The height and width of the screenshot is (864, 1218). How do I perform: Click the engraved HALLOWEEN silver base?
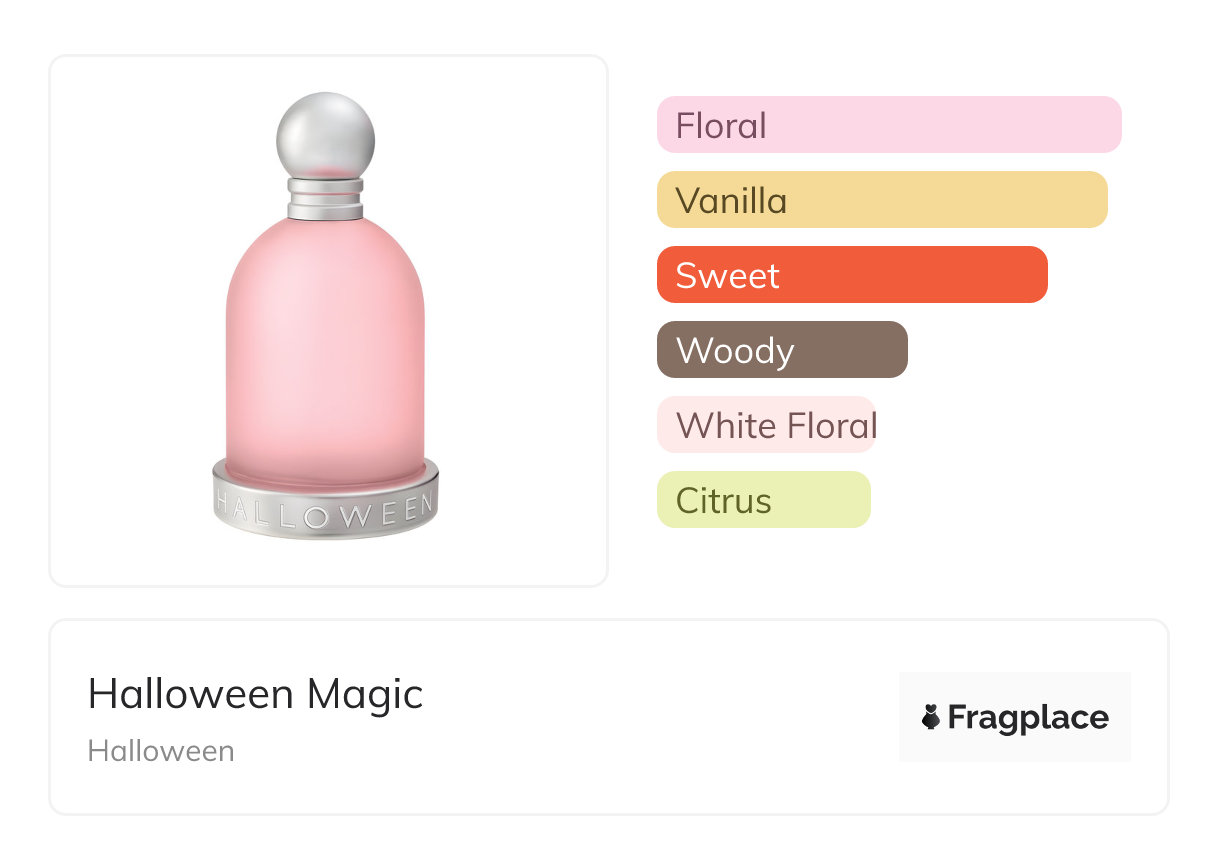326,508
